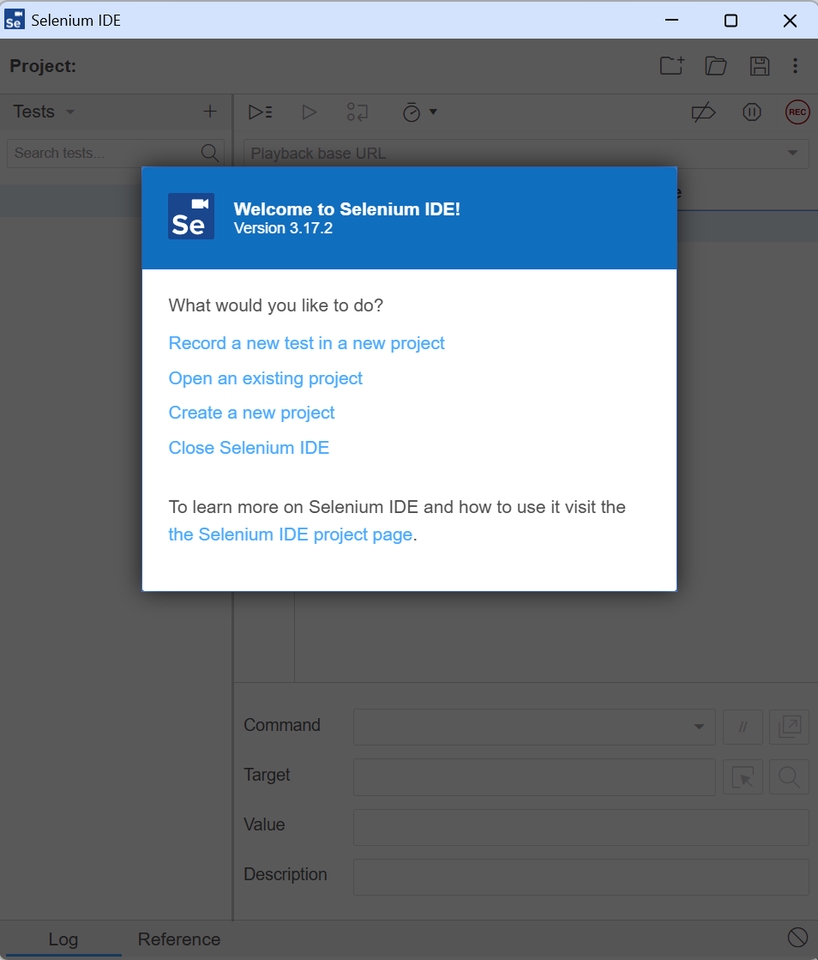Click the create new project folder icon
Screen dimensions: 818x960
[x=672, y=66]
